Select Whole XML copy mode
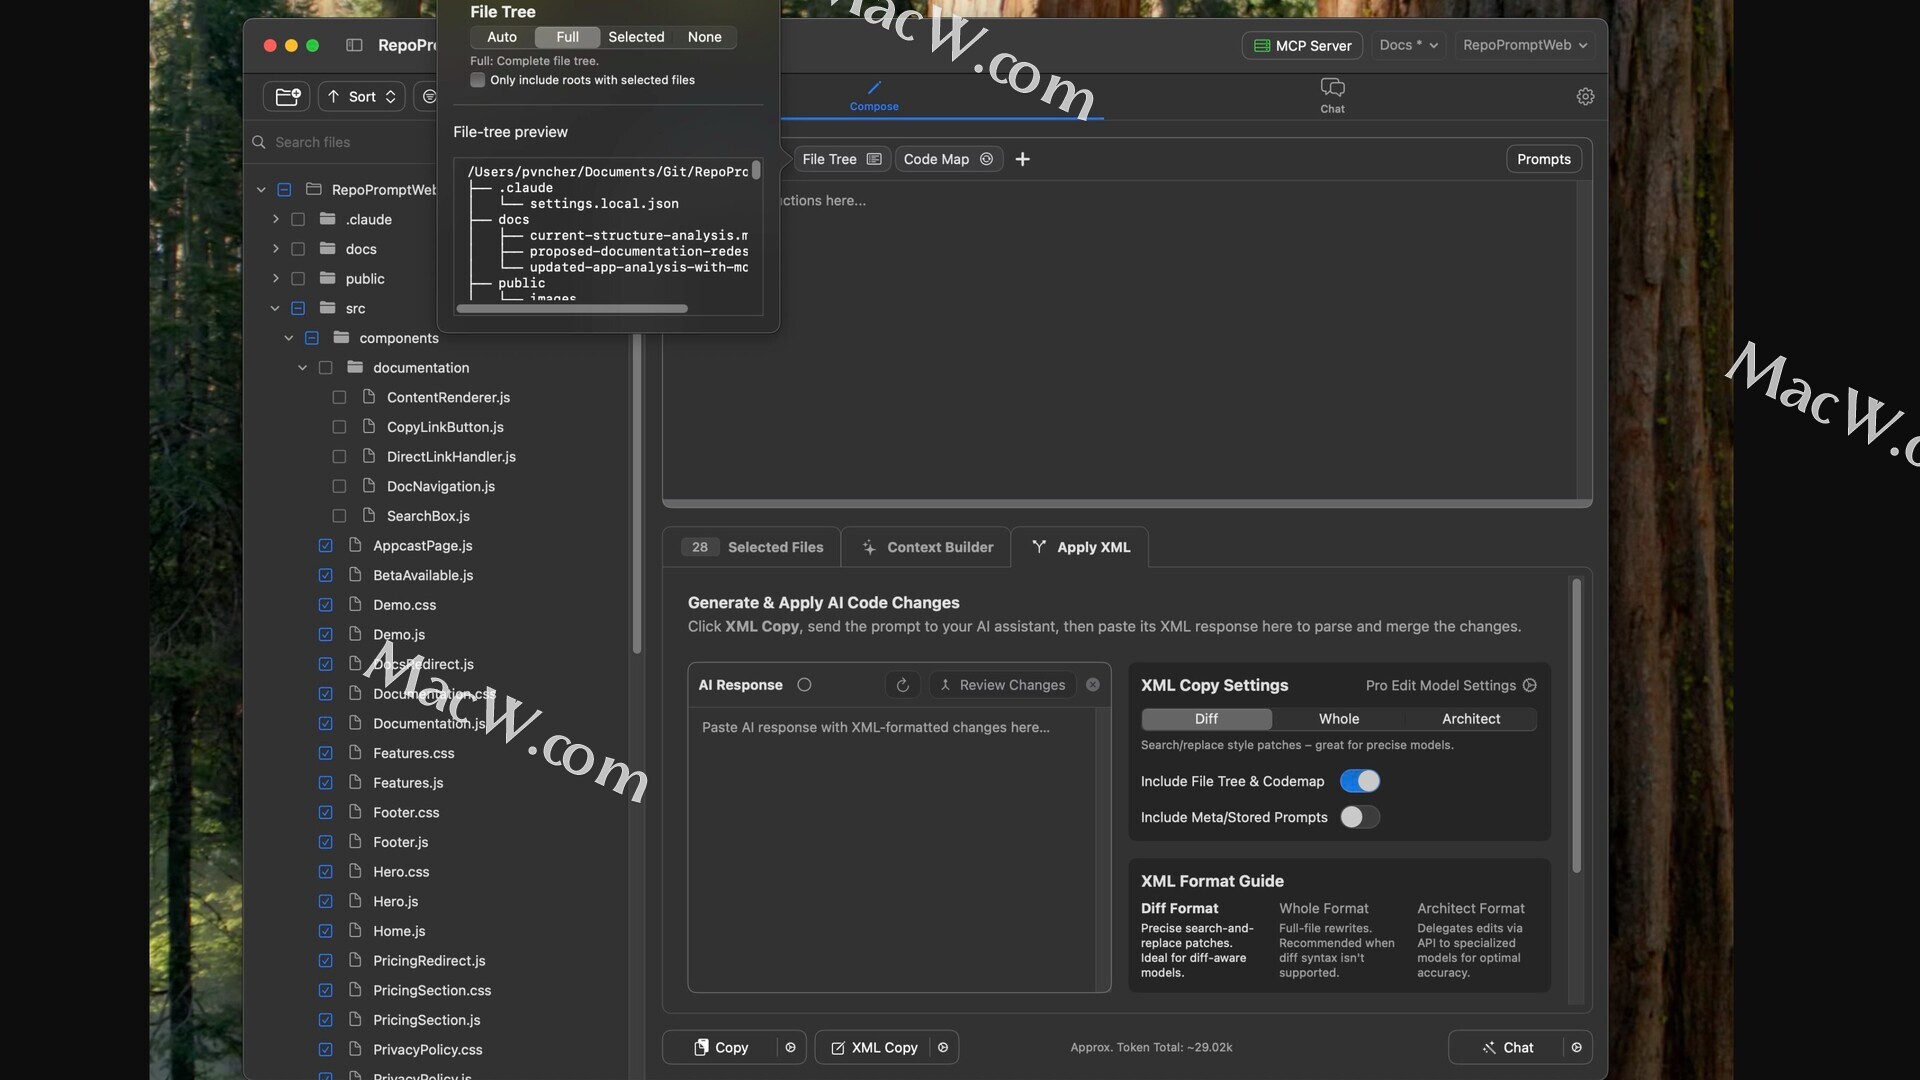Image resolution: width=1920 pixels, height=1080 pixels. click(1338, 719)
